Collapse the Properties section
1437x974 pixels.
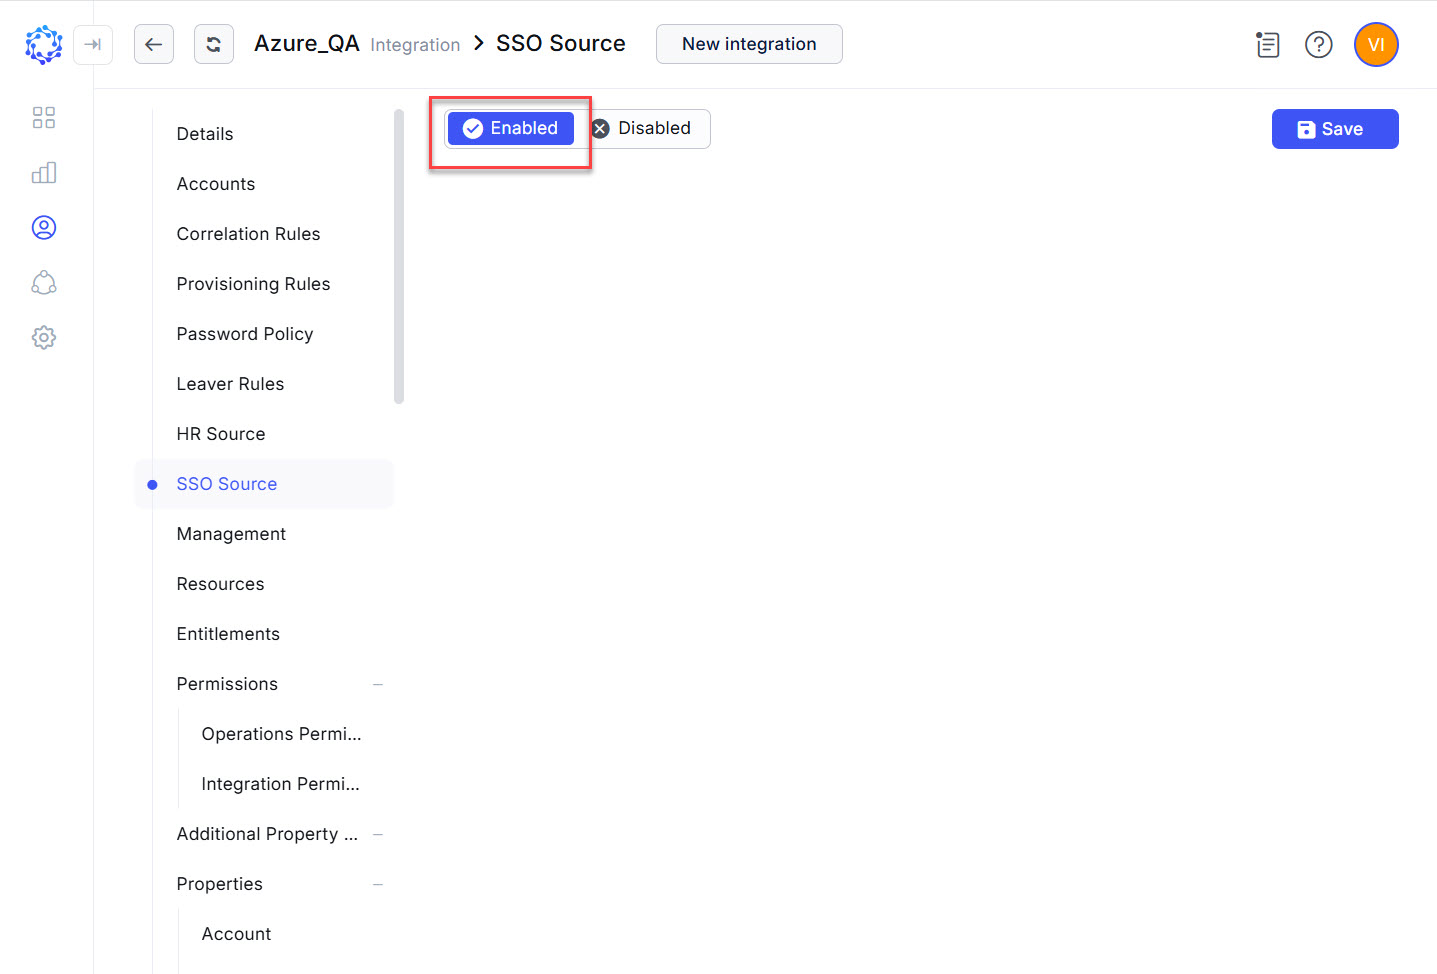coord(377,883)
